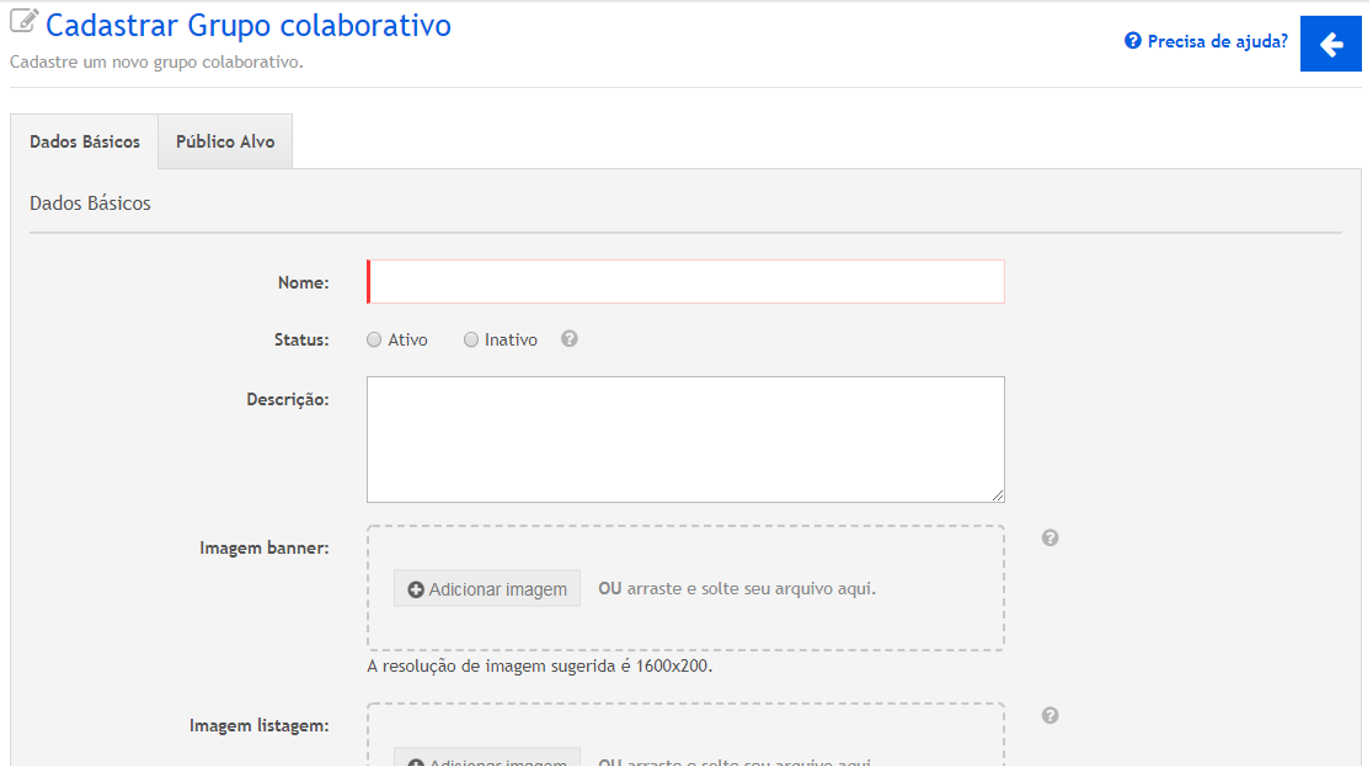Click the resize handle of the Descrição box
Viewport: 1369px width, 766px height.
pyautogui.click(x=997, y=495)
